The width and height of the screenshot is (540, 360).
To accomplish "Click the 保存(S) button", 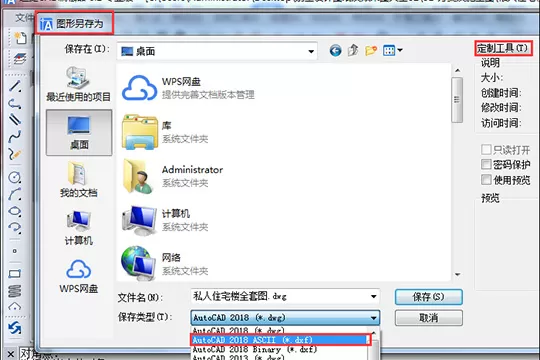I will (x=428, y=297).
